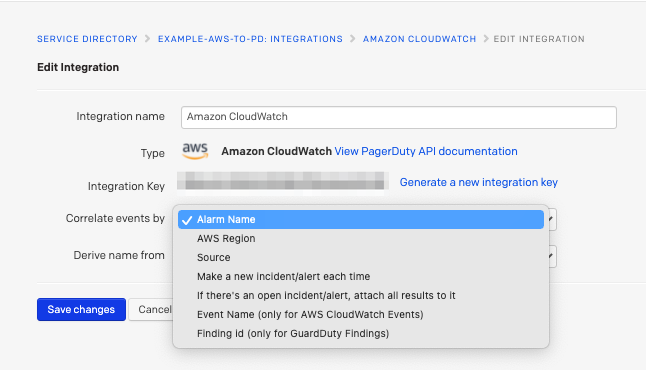Click the checkmark icon next to Alarm Name
This screenshot has height=370, width=646.
tap(187, 220)
